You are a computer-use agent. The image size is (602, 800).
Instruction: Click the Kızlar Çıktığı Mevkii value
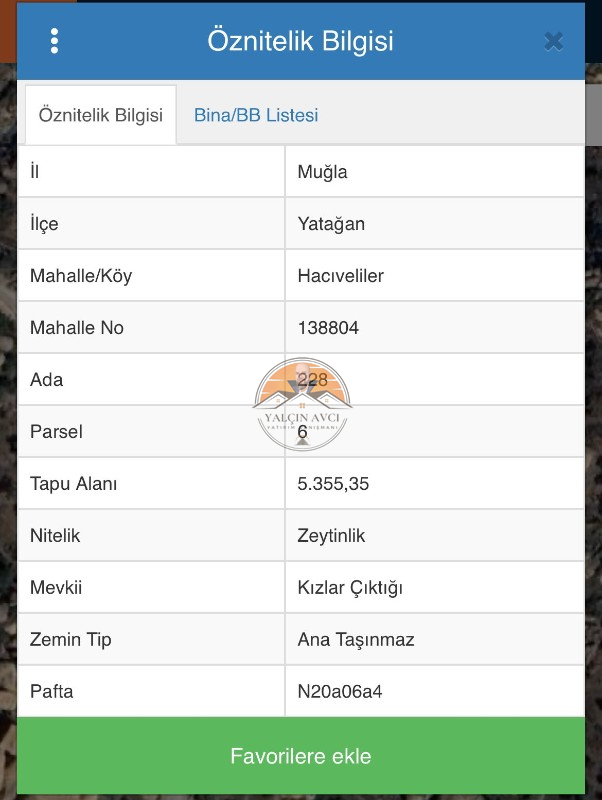point(350,588)
